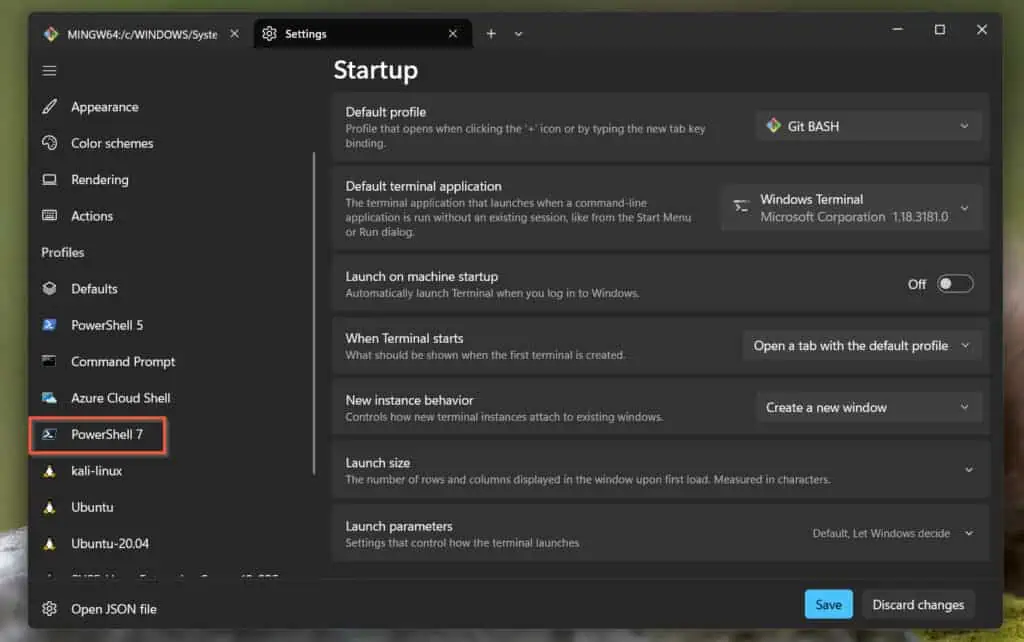Select the PowerShell 7 profile

(106, 434)
